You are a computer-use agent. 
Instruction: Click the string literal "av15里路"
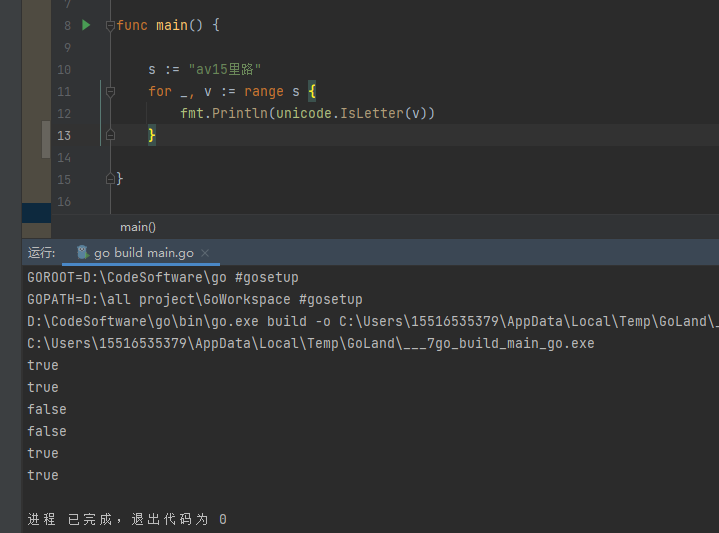click(225, 69)
